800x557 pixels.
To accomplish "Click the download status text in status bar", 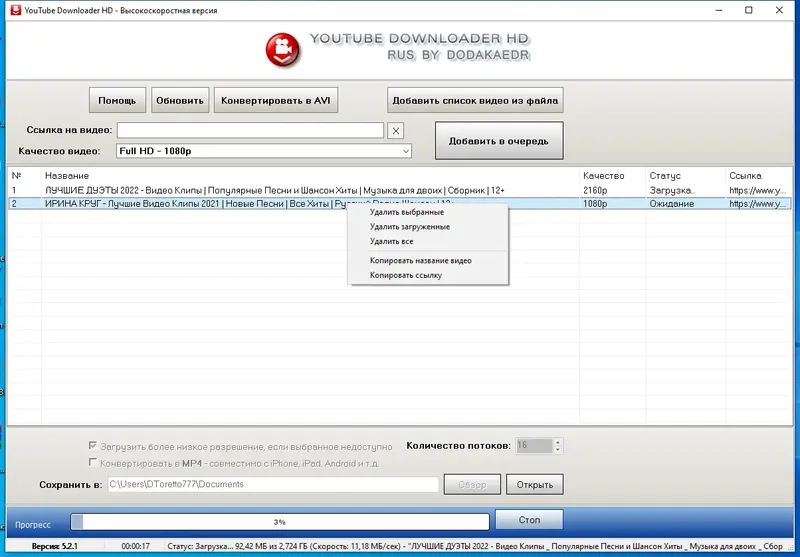I will coord(474,546).
